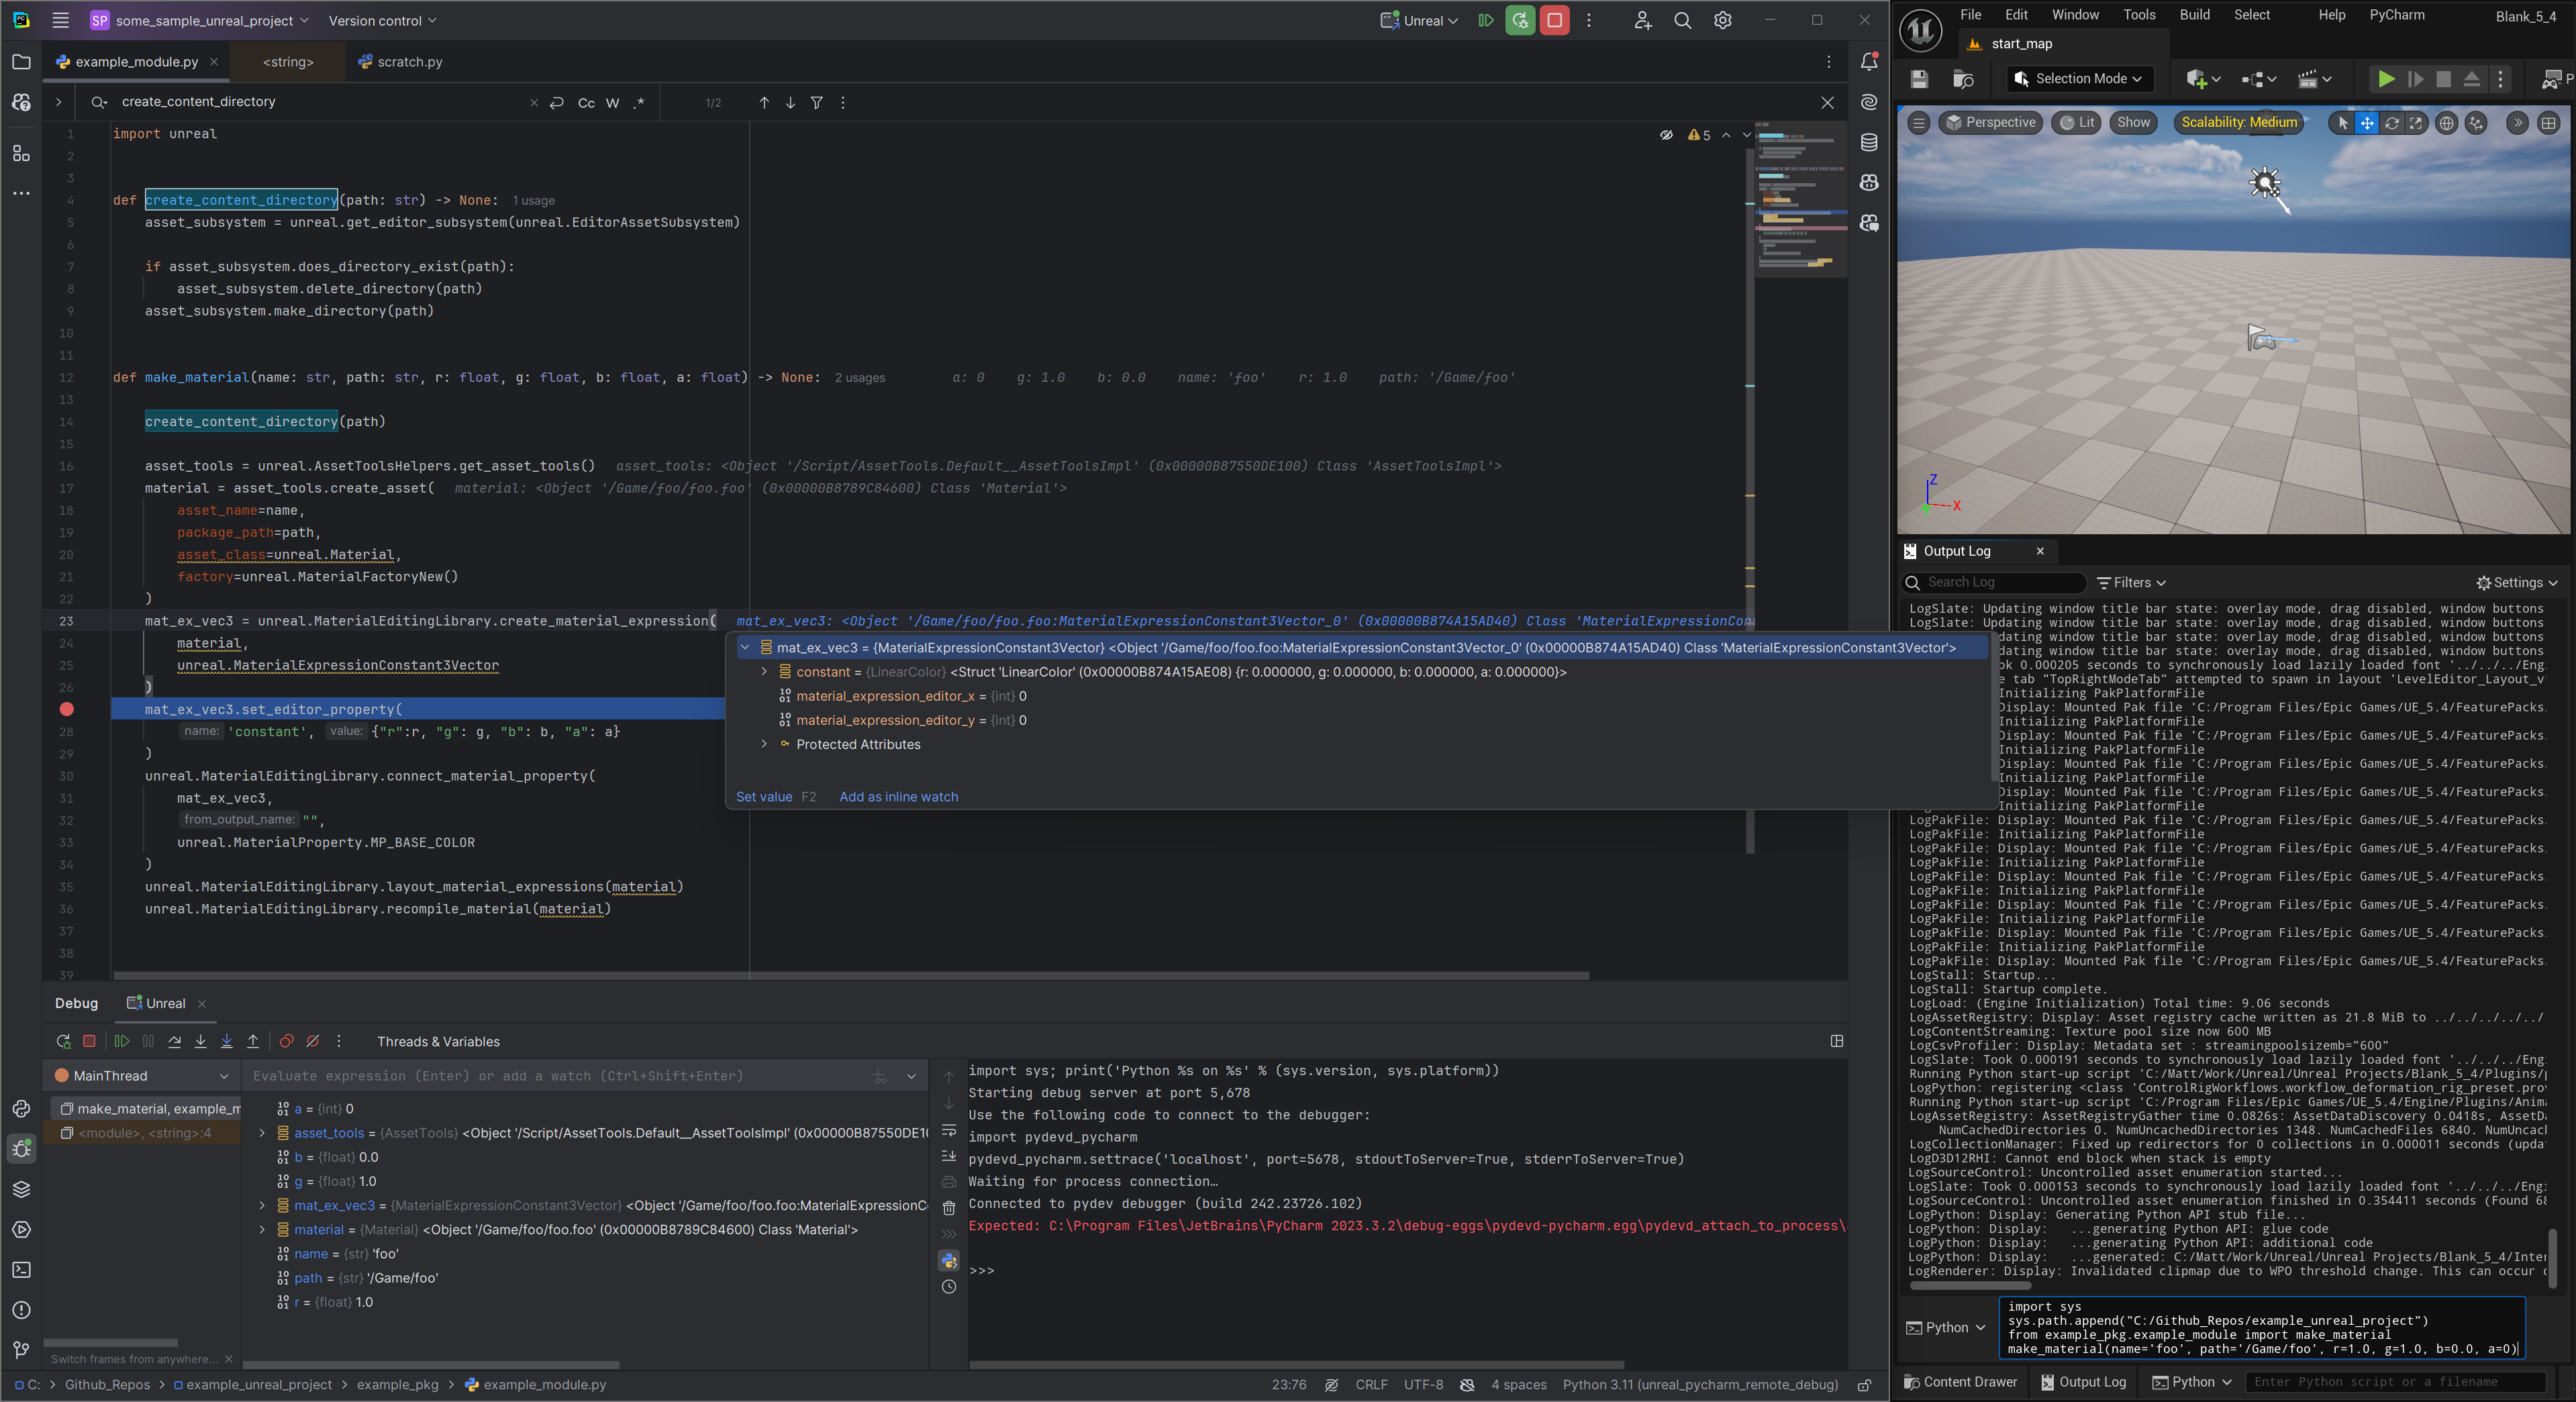The image size is (2576, 1402).
Task: Toggle Words (W) option in search bar
Action: click(x=613, y=103)
